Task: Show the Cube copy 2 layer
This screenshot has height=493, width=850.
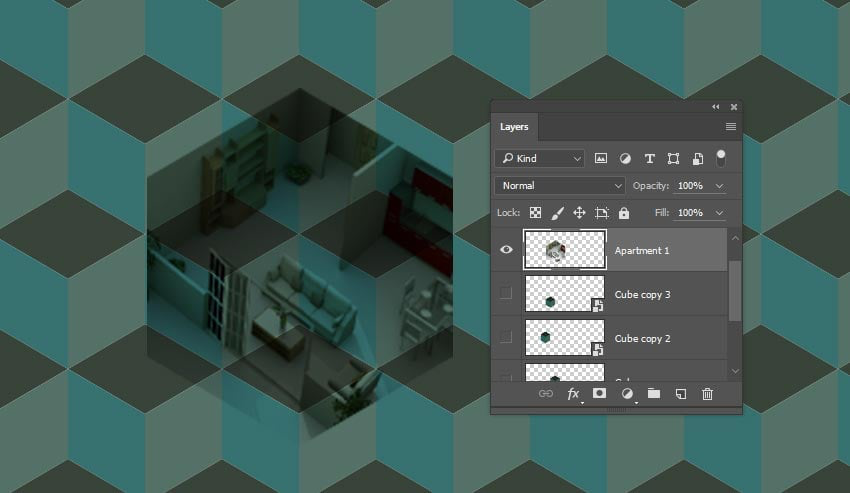Action: 506,337
